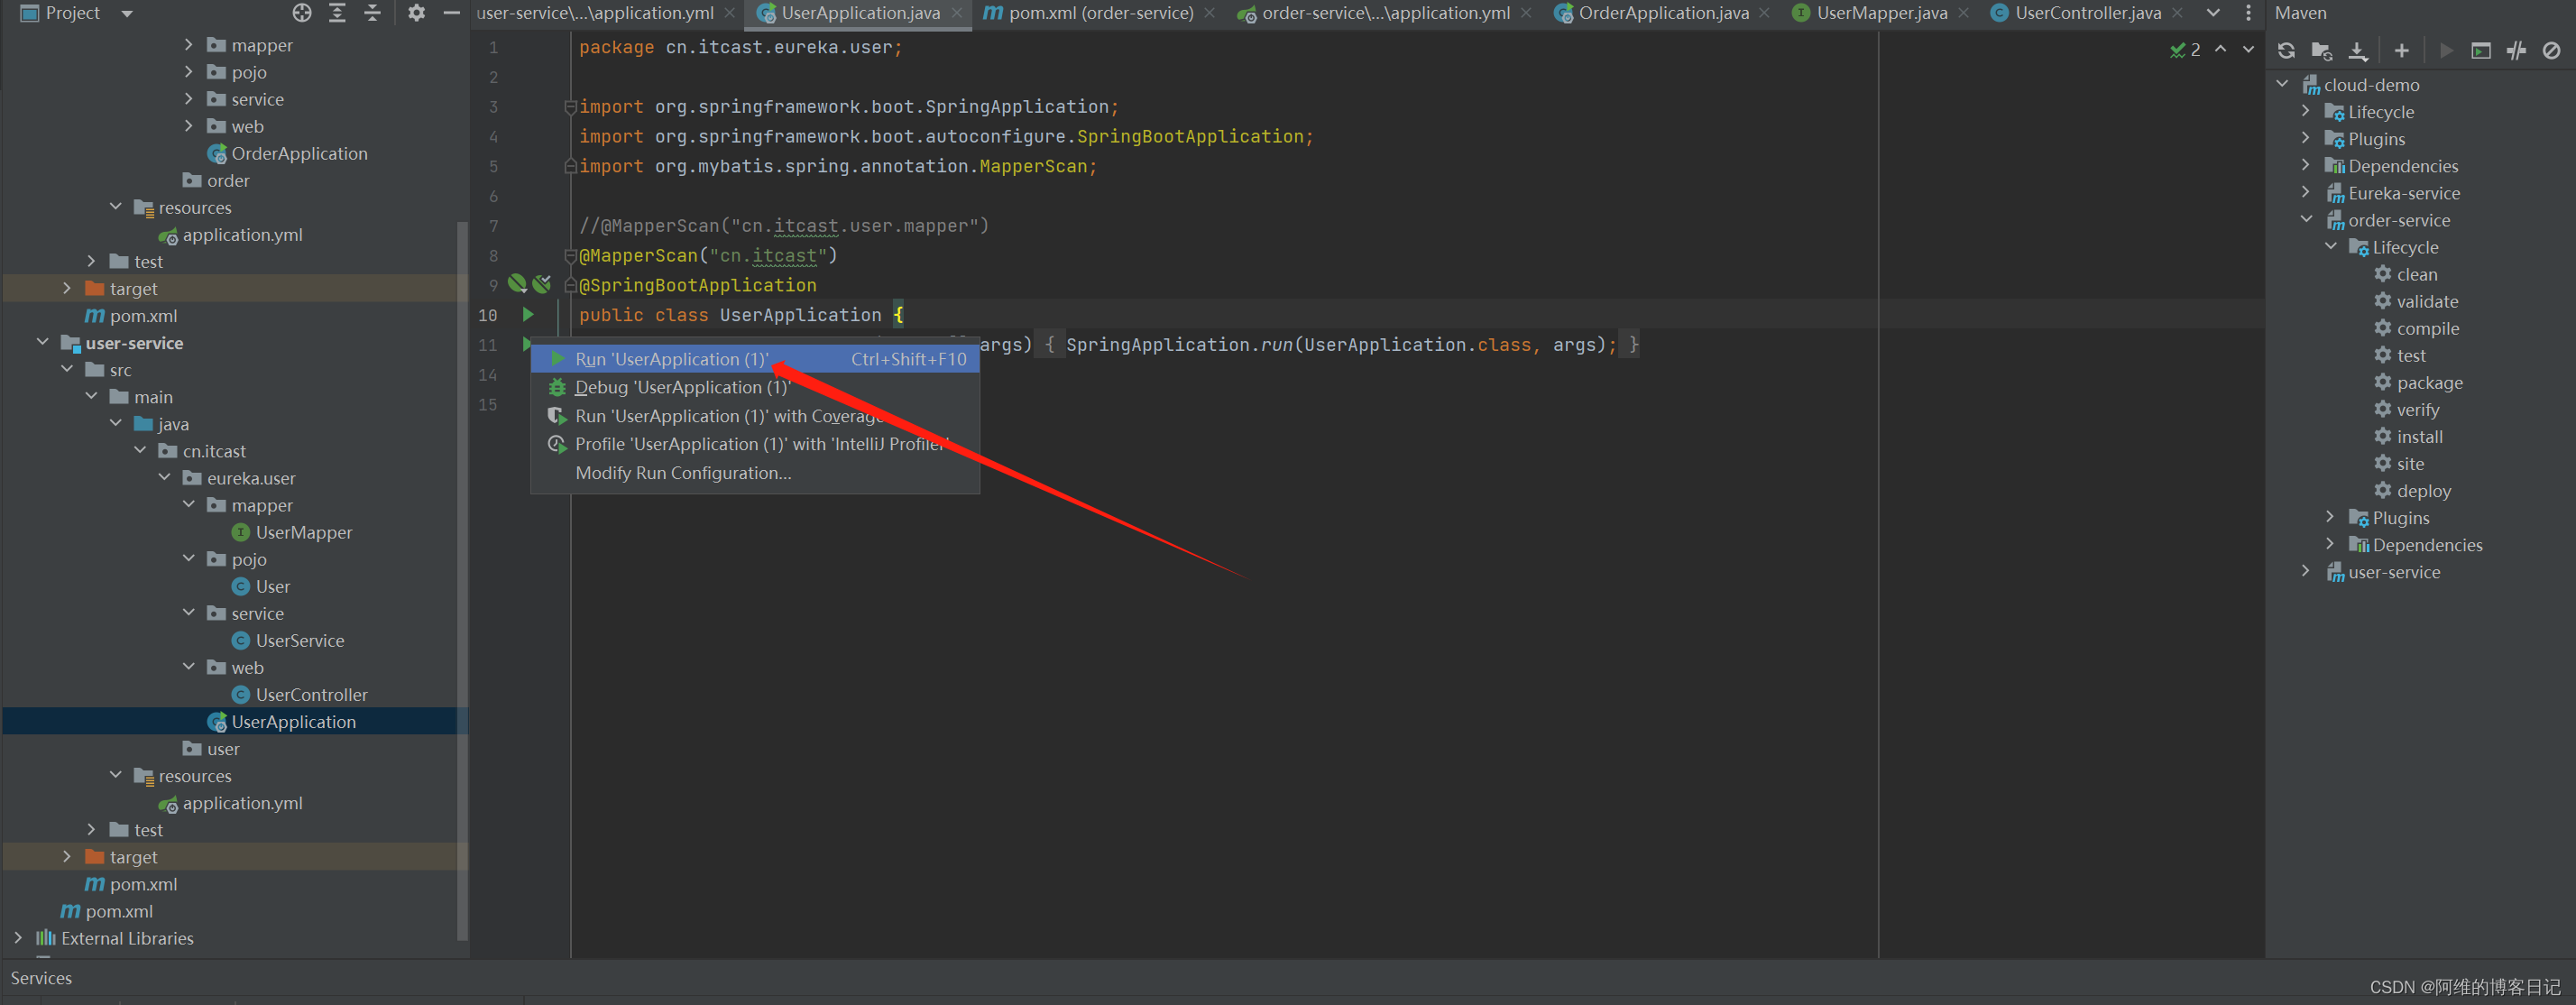Click Download Sources Maven icon

click(x=2357, y=51)
